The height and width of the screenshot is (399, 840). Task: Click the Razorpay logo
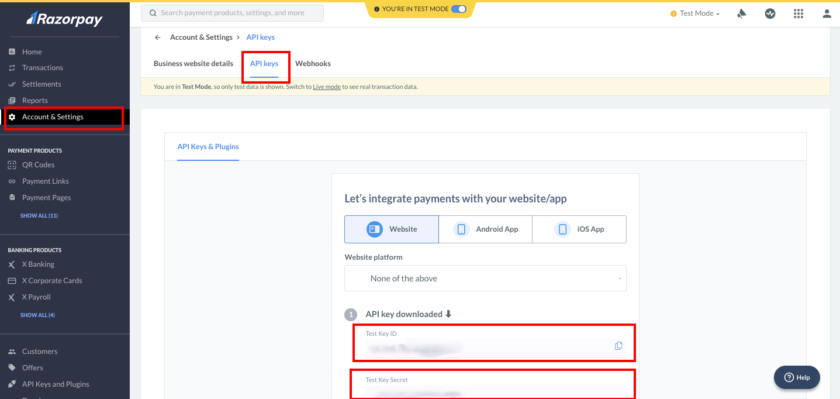(64, 19)
